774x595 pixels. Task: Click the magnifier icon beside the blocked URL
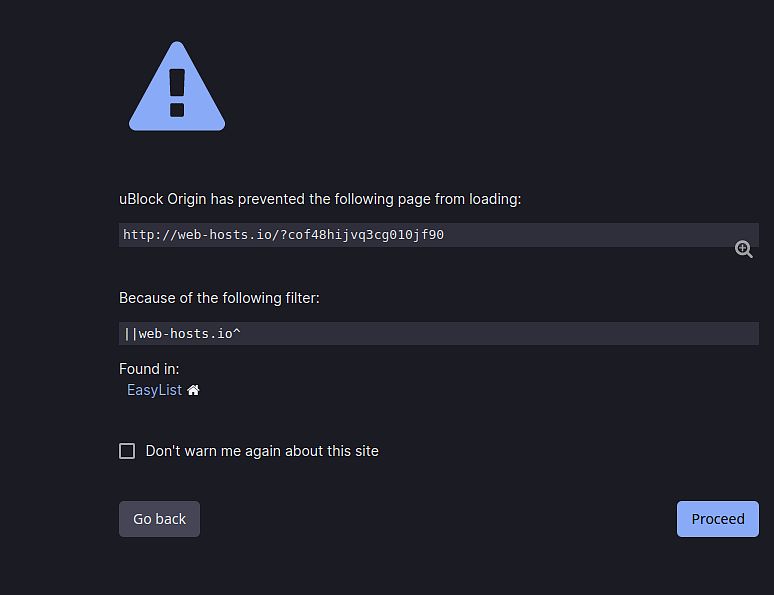[x=744, y=250]
